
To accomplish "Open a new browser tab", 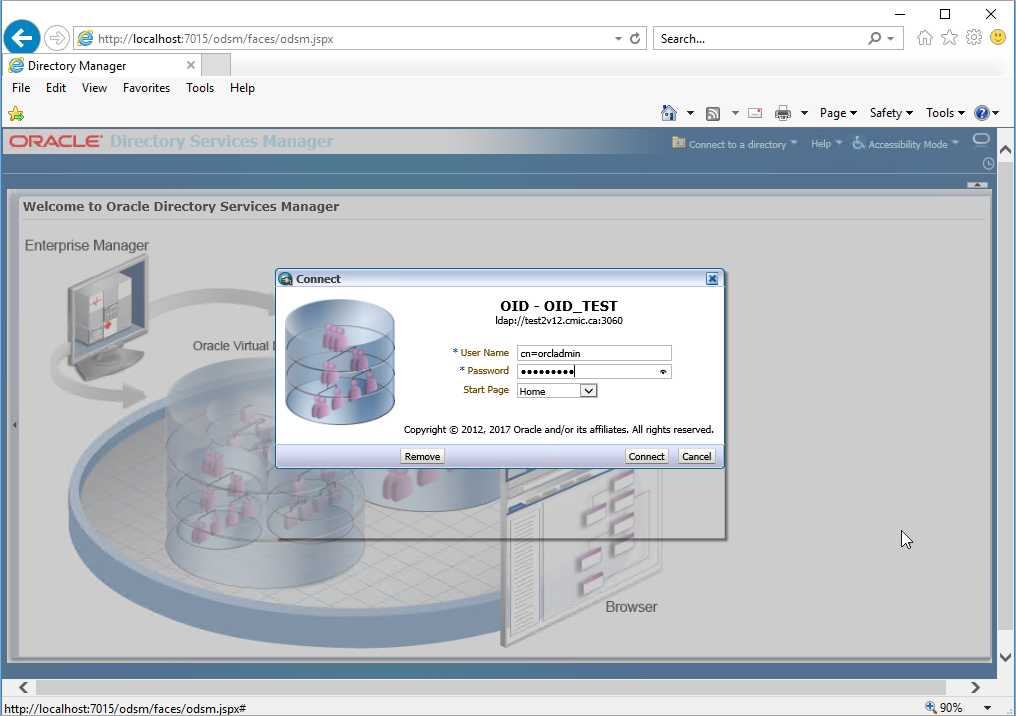I will (216, 65).
